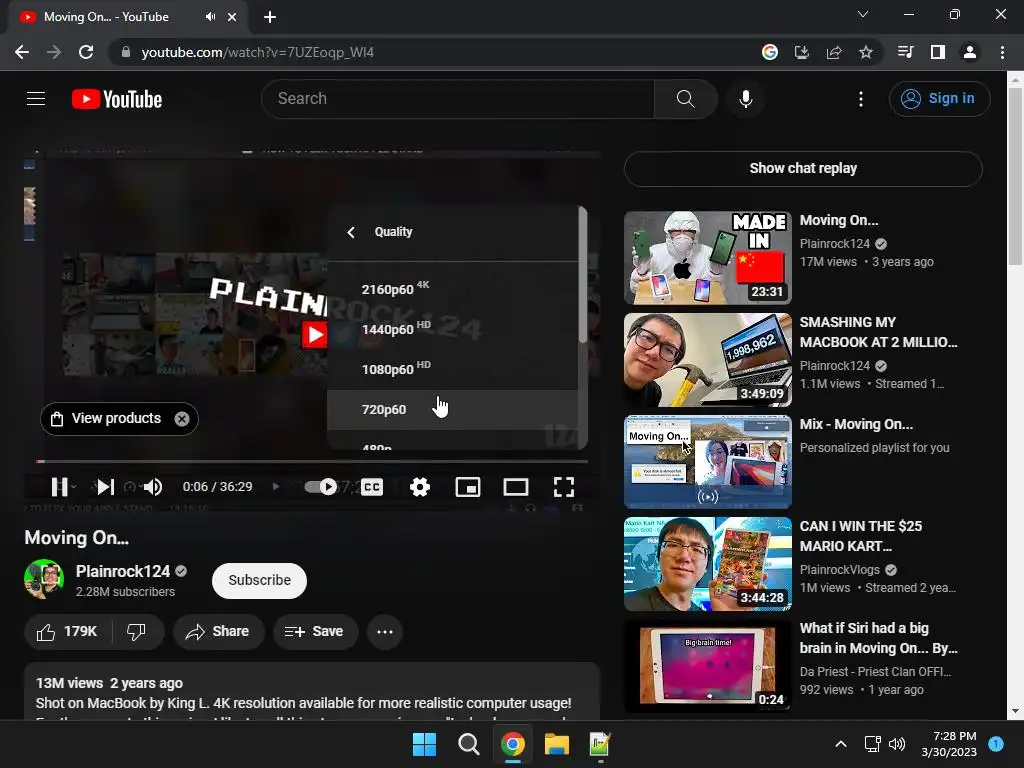Click the Quality menu scrollbar
This screenshot has width=1024, height=768.
[x=583, y=275]
